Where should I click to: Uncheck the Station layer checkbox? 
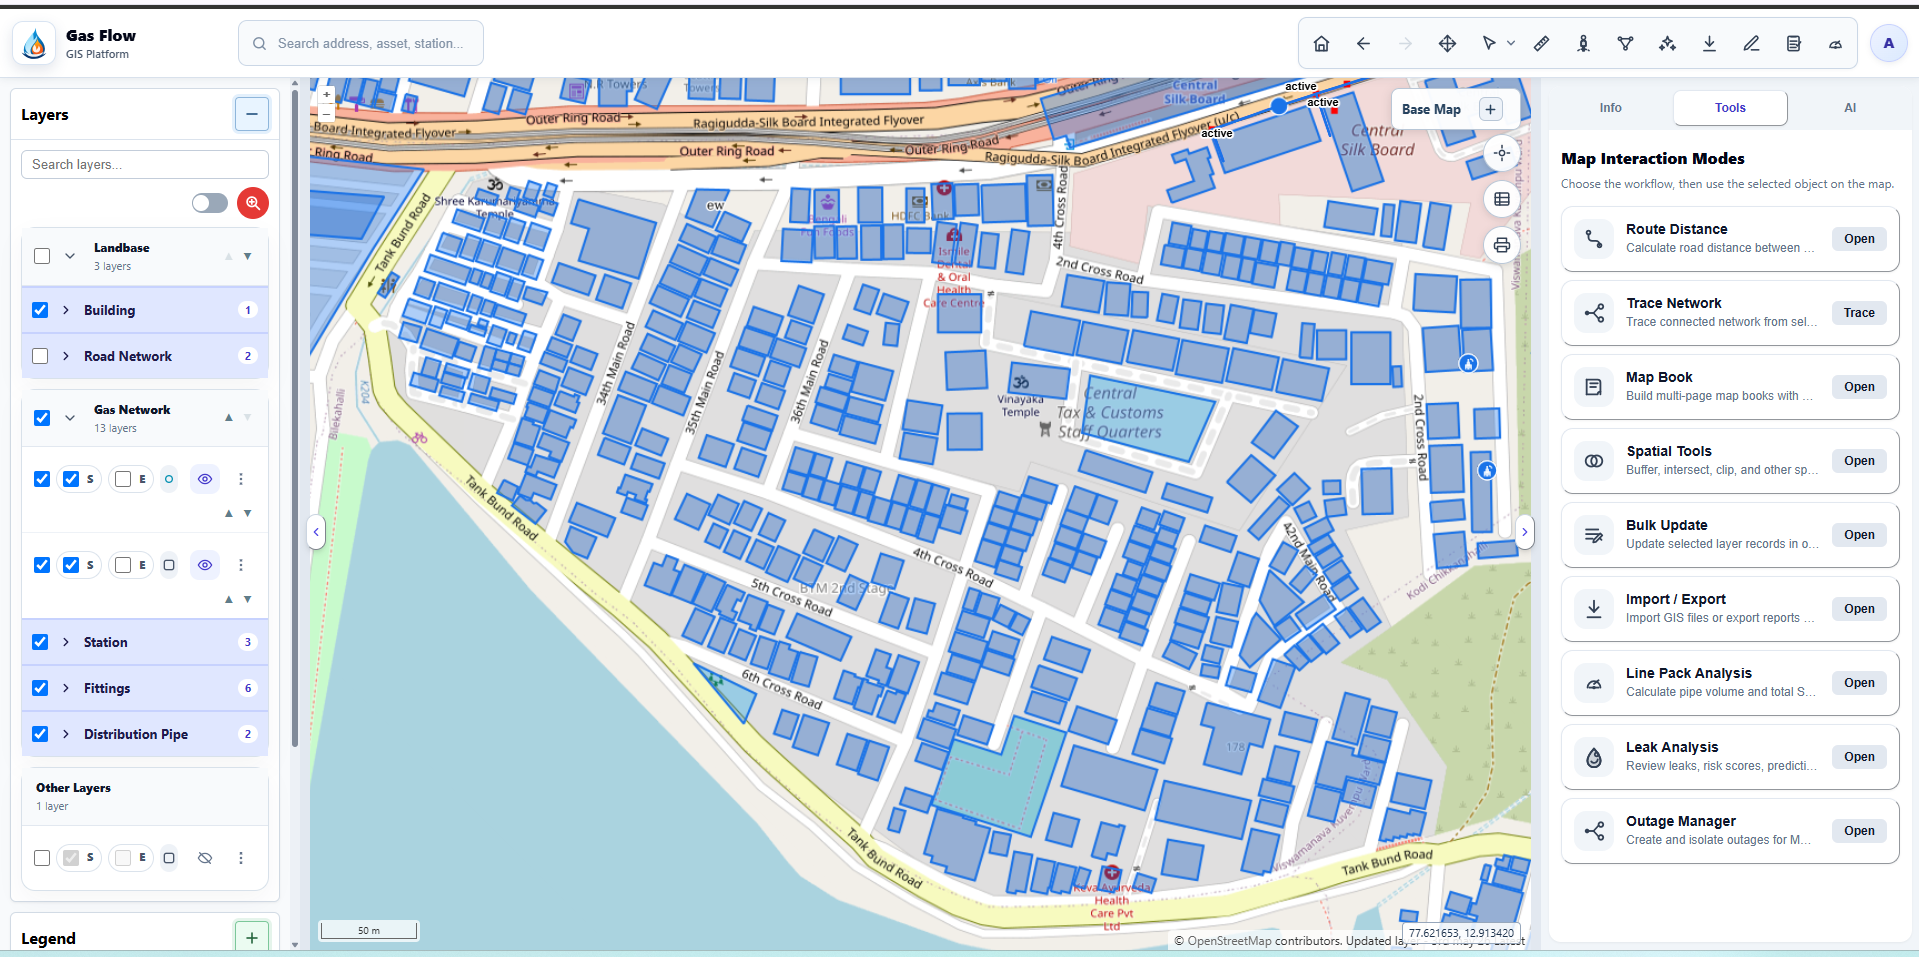pyautogui.click(x=40, y=642)
